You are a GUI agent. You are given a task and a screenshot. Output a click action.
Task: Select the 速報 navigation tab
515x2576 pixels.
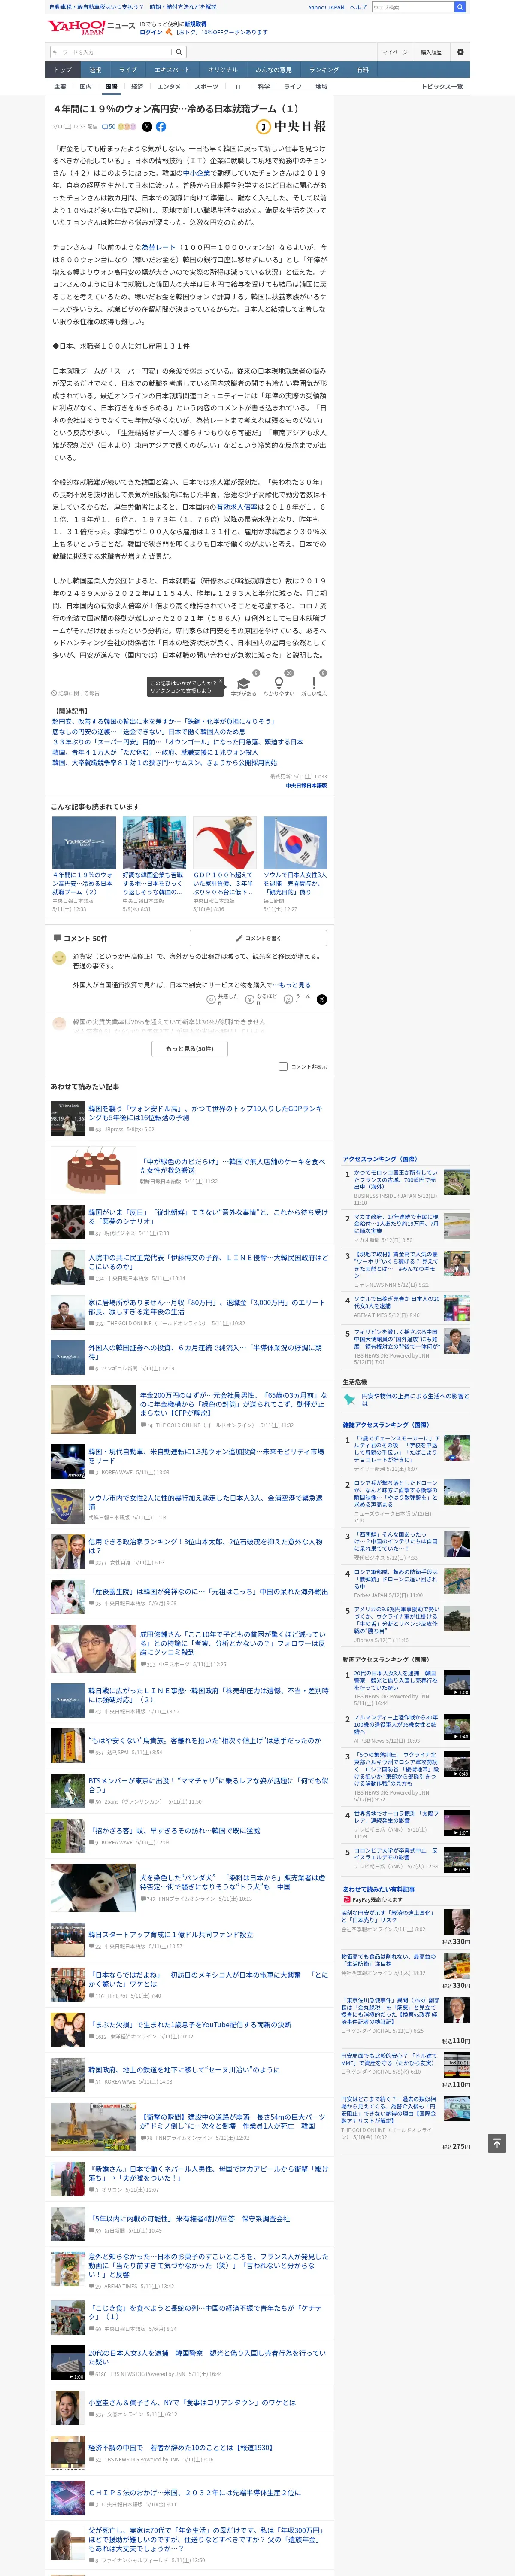[x=95, y=70]
